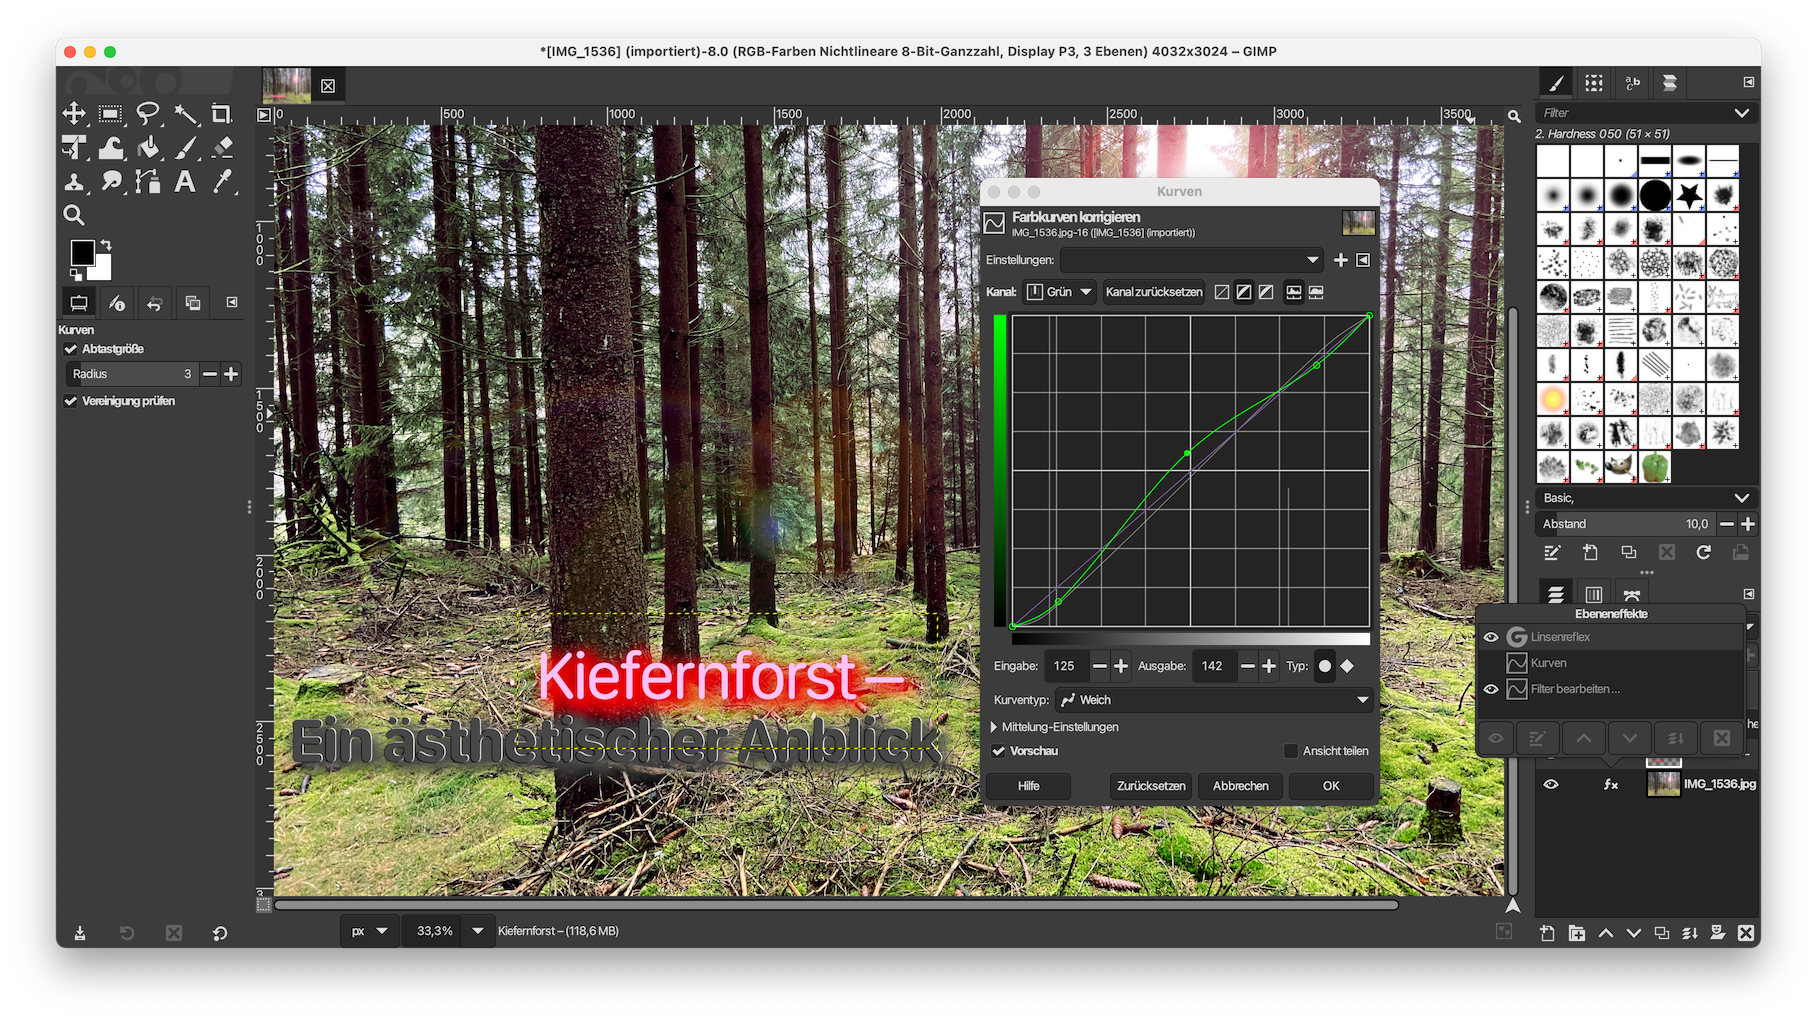Adjust the Radius slider in tool options
1817x1022 pixels.
click(x=131, y=374)
